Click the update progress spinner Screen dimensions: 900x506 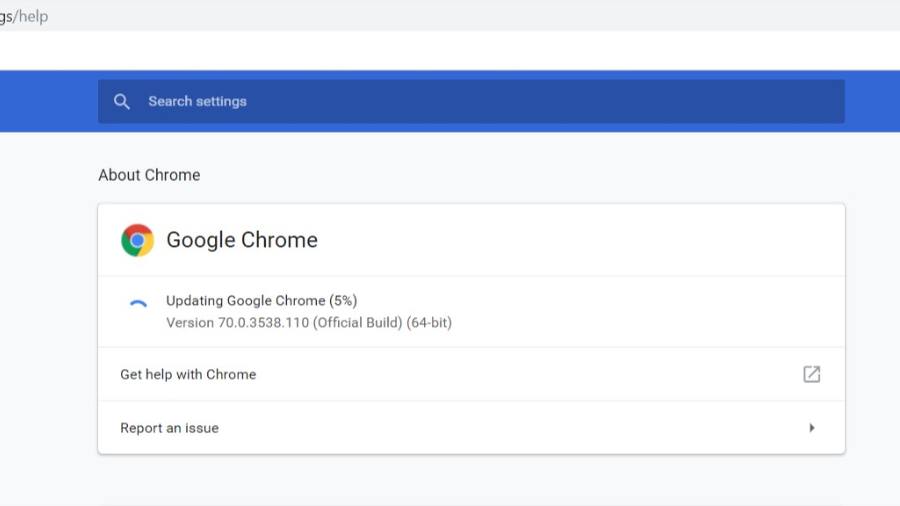[x=138, y=304]
